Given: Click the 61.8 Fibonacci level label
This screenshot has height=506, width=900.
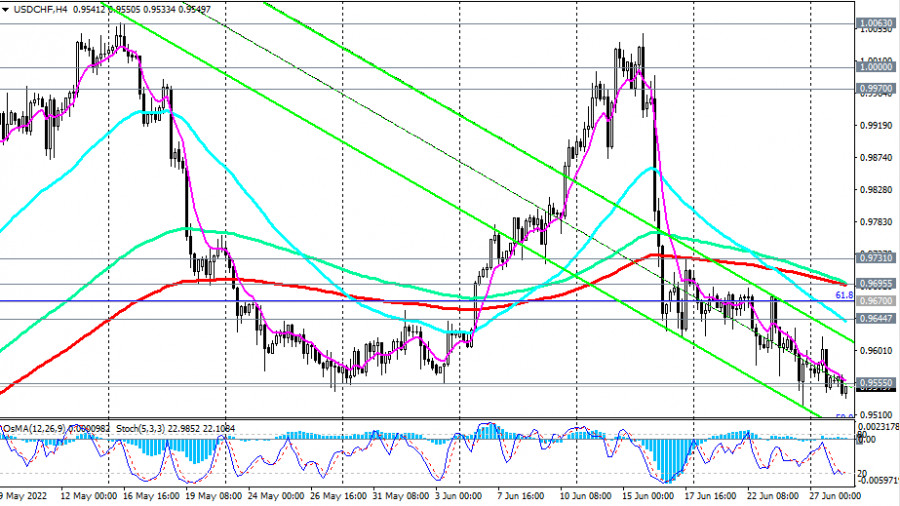Looking at the screenshot, I should (x=843, y=295).
